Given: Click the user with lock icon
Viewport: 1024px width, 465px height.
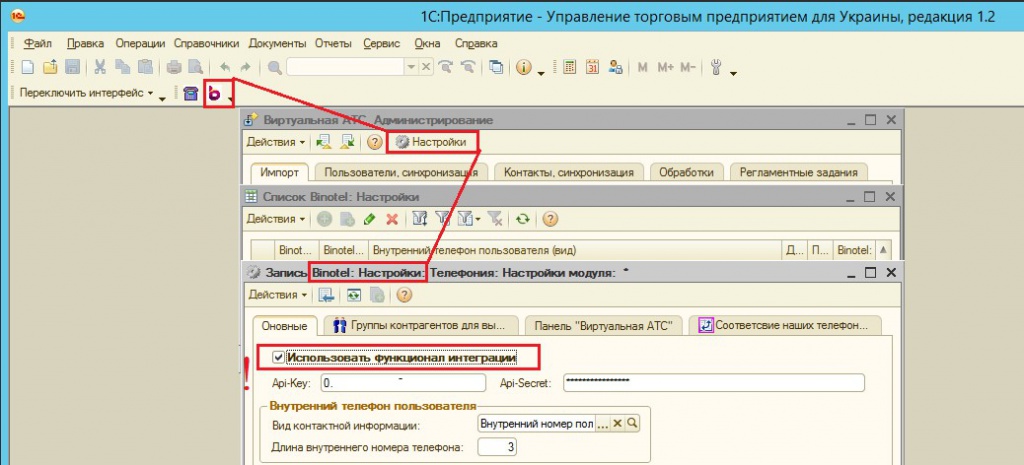Looking at the screenshot, I should (x=615, y=67).
